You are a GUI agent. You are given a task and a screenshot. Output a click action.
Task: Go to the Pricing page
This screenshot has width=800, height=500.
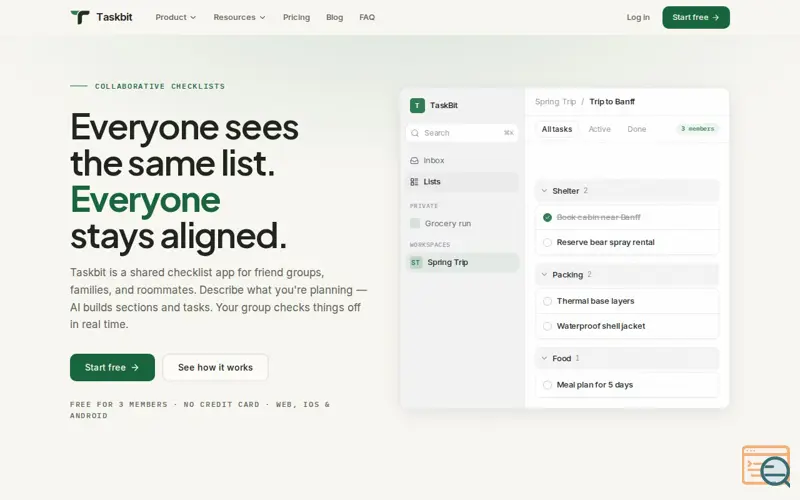[296, 17]
